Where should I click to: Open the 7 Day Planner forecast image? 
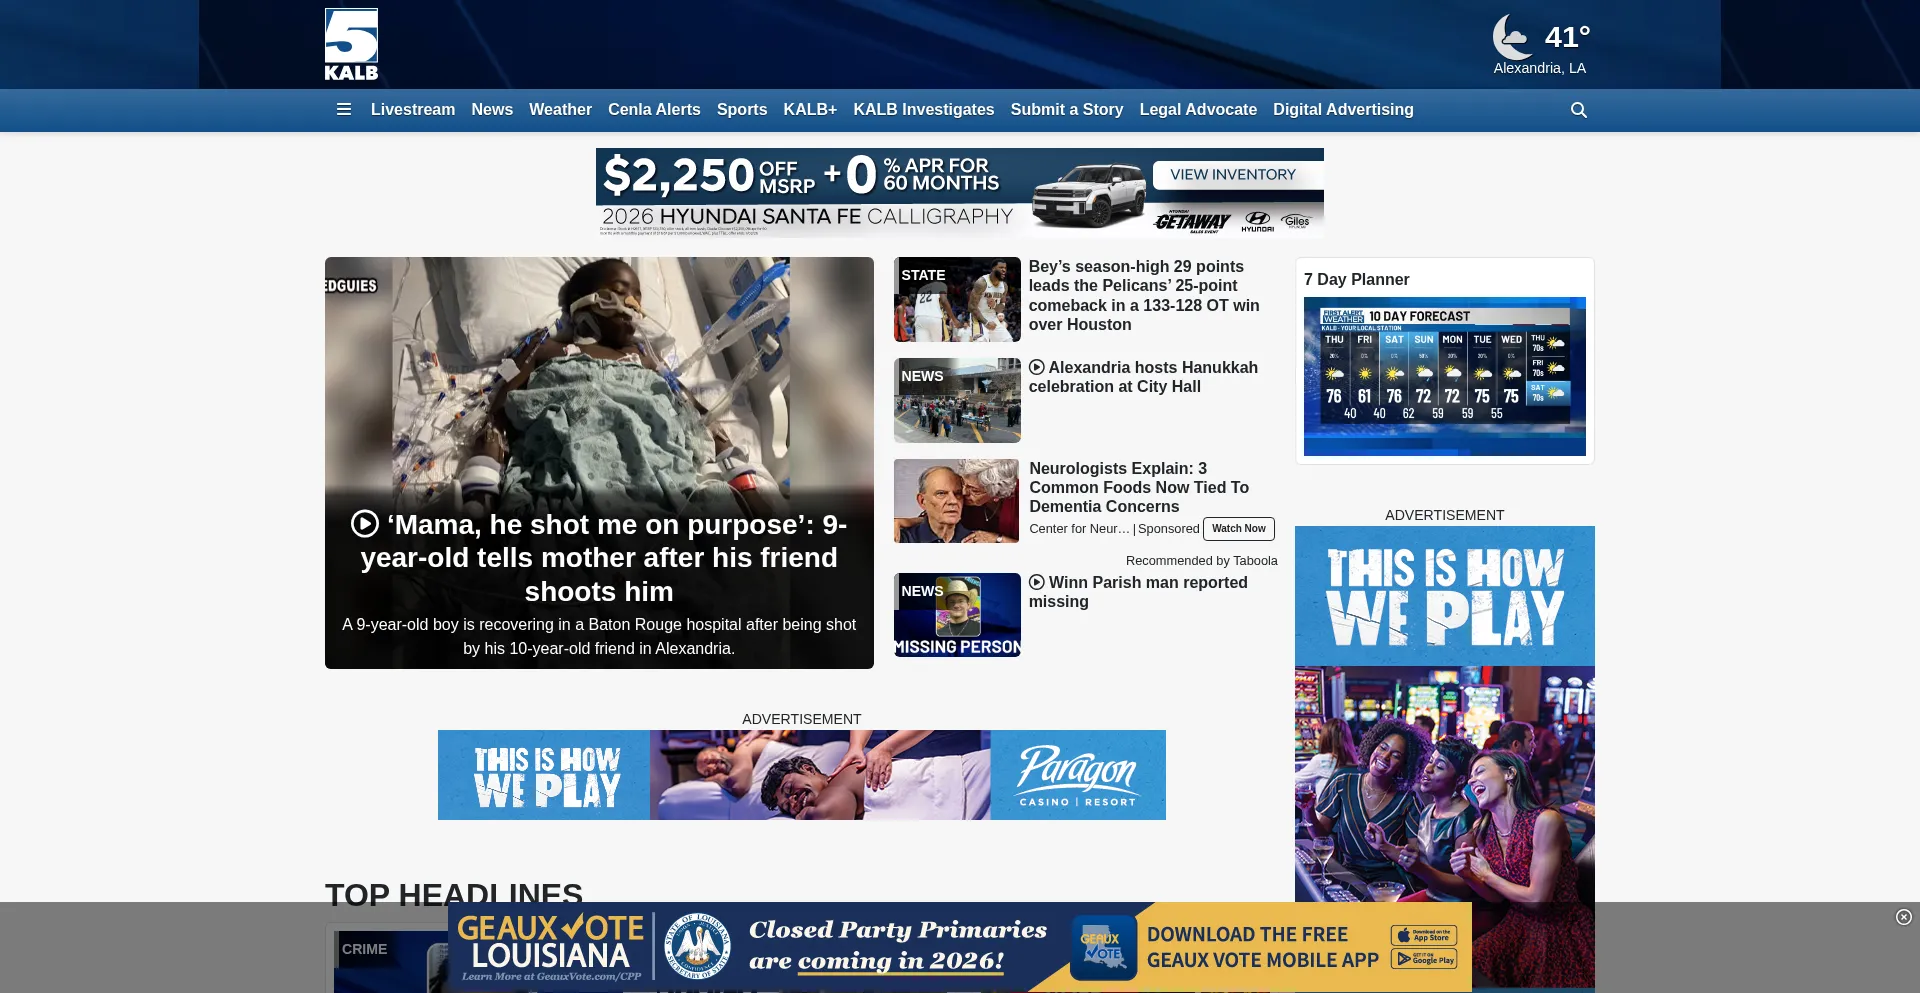[x=1444, y=376]
